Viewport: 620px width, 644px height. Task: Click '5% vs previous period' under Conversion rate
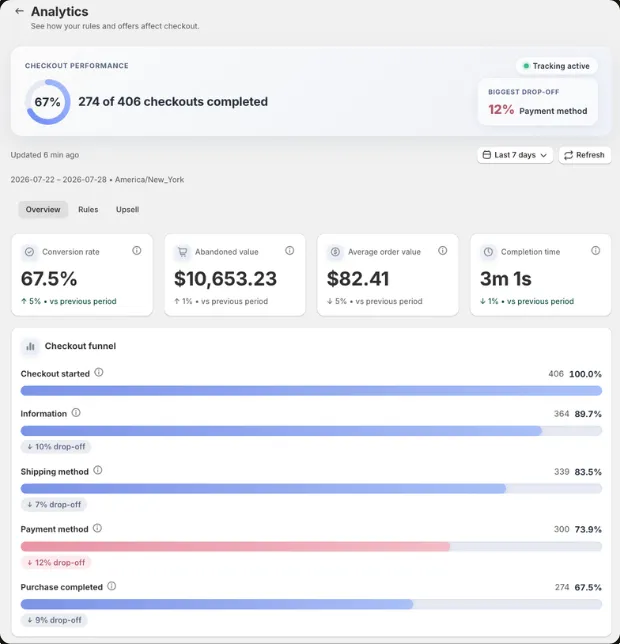[x=69, y=301]
